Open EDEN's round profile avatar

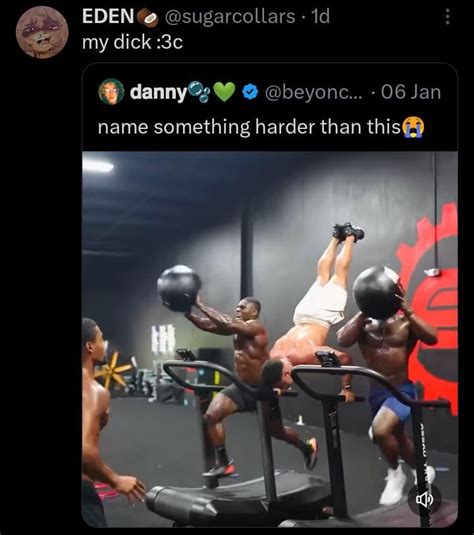coord(42,32)
